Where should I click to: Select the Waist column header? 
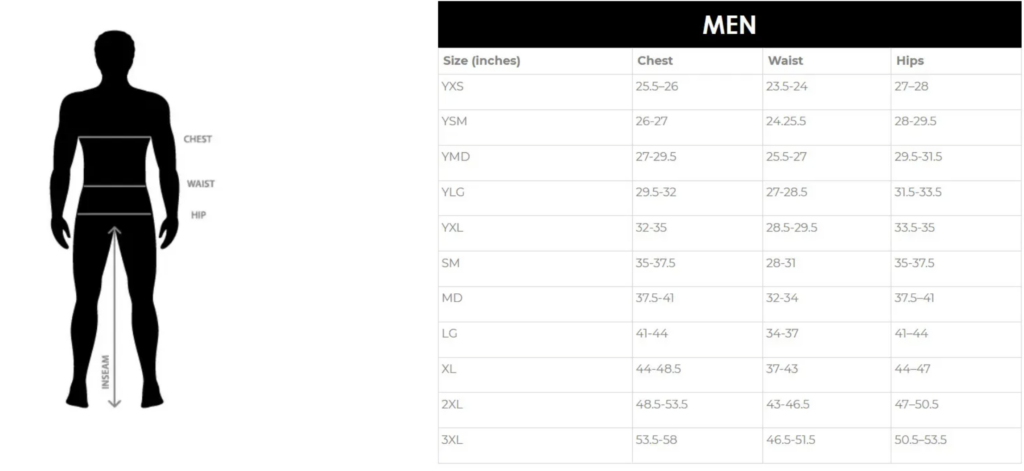click(x=785, y=61)
